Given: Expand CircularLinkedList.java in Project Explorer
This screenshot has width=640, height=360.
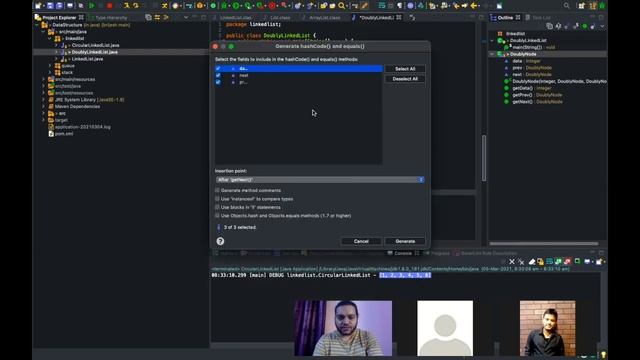Looking at the screenshot, I should tap(56, 45).
